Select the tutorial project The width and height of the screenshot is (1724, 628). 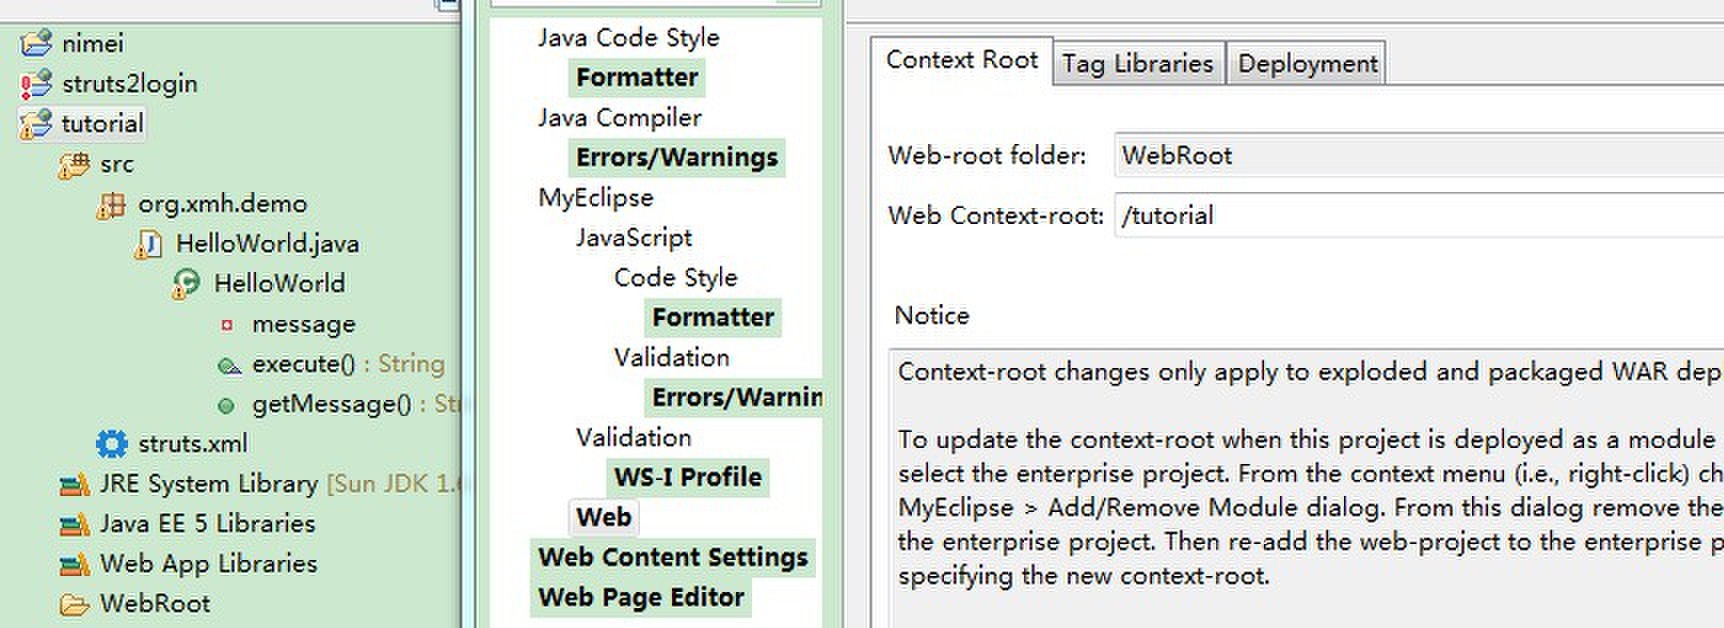coord(102,123)
